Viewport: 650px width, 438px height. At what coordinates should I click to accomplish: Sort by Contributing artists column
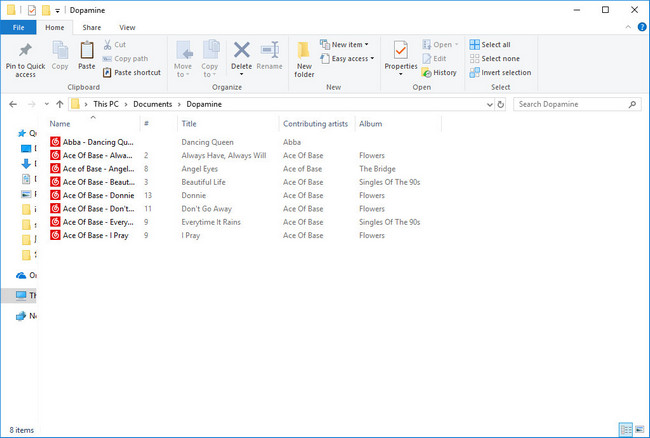click(x=317, y=123)
